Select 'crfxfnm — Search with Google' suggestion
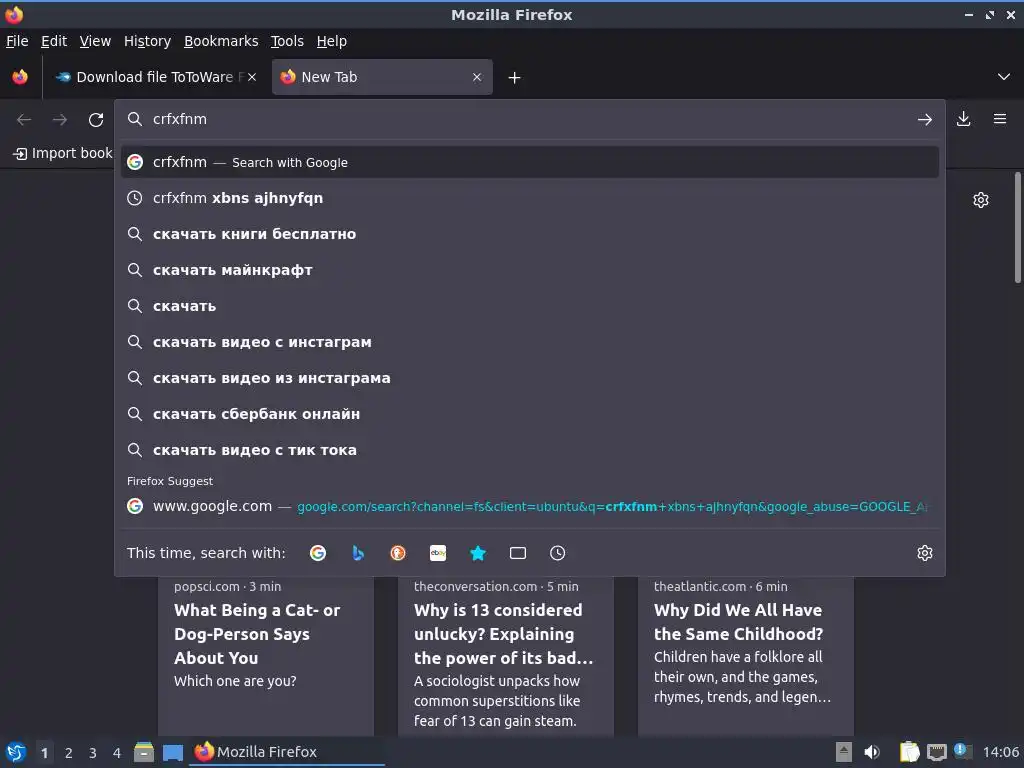 [x=530, y=162]
